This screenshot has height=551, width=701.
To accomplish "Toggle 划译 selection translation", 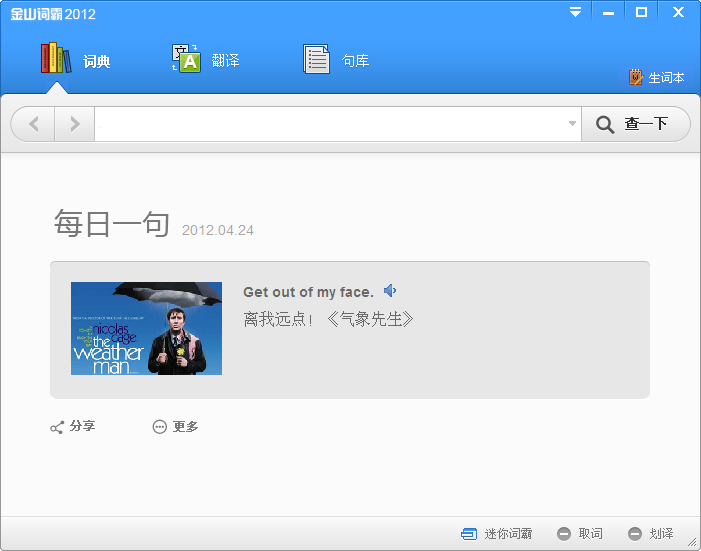I will click(651, 534).
